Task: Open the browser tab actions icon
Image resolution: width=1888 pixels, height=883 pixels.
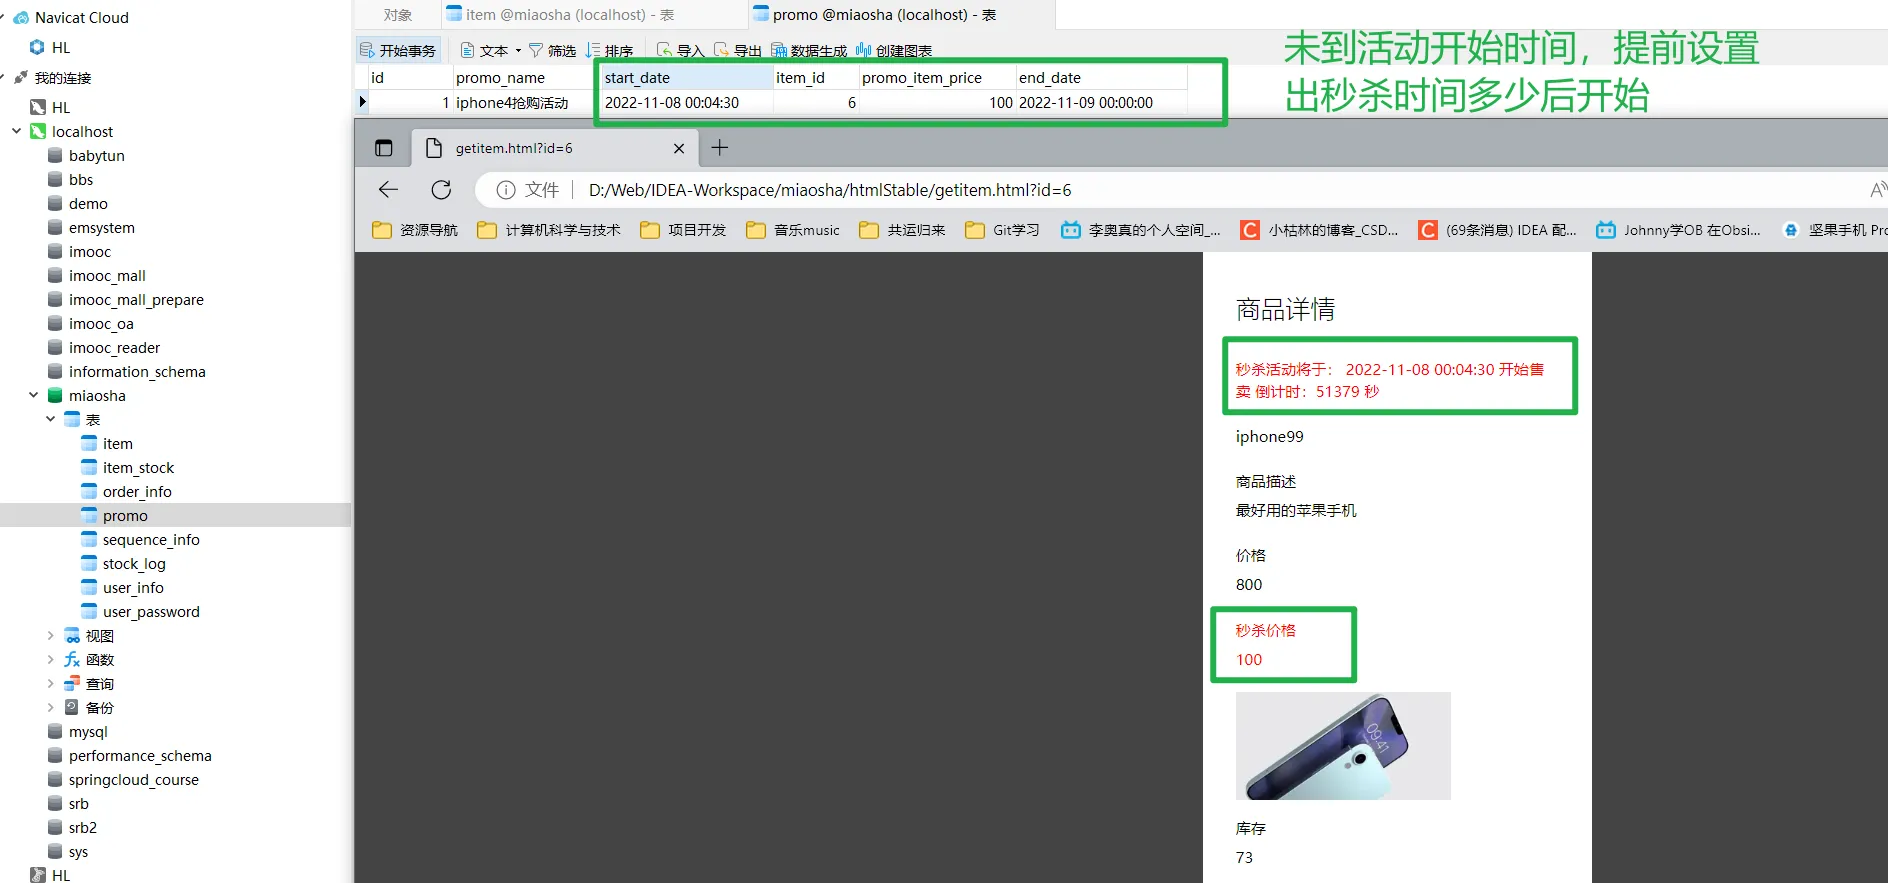Action: [x=384, y=148]
